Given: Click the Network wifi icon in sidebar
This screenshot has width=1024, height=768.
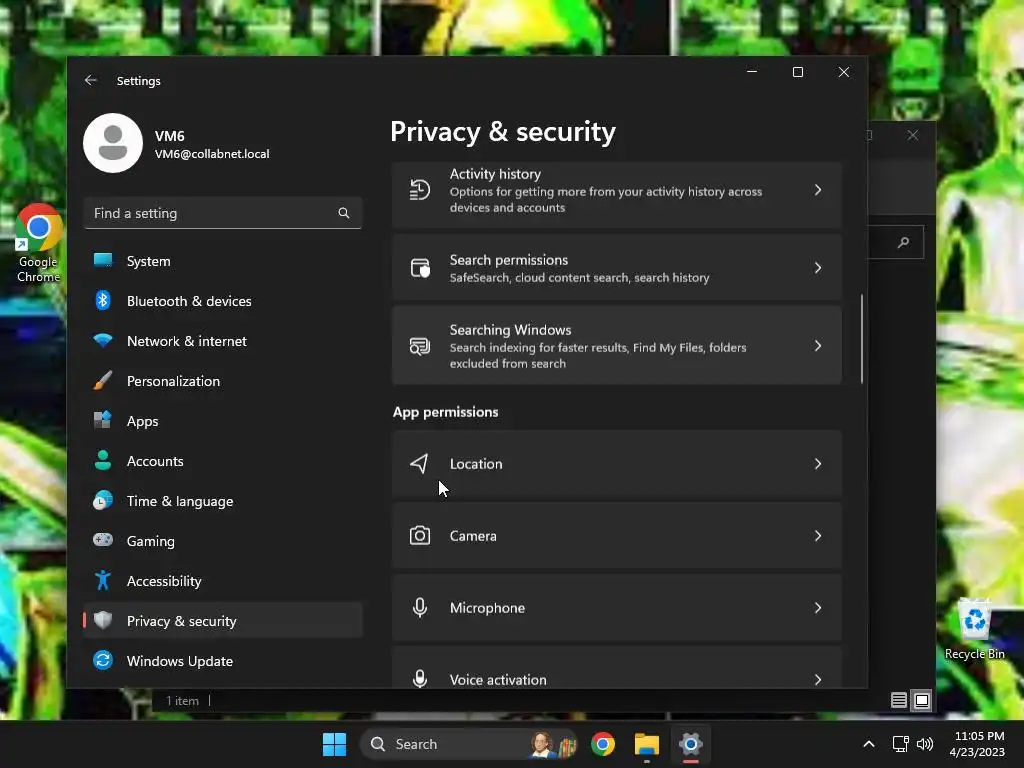Looking at the screenshot, I should click(103, 340).
